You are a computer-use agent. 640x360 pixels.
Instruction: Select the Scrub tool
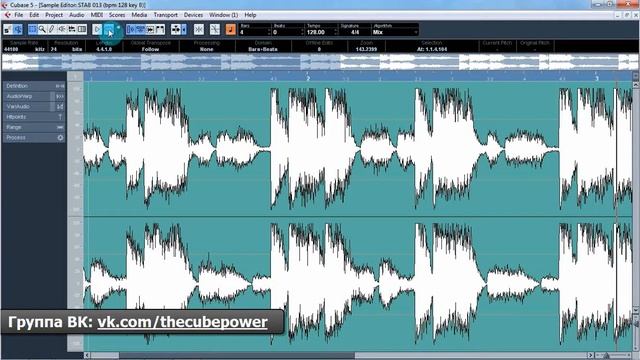[72, 29]
